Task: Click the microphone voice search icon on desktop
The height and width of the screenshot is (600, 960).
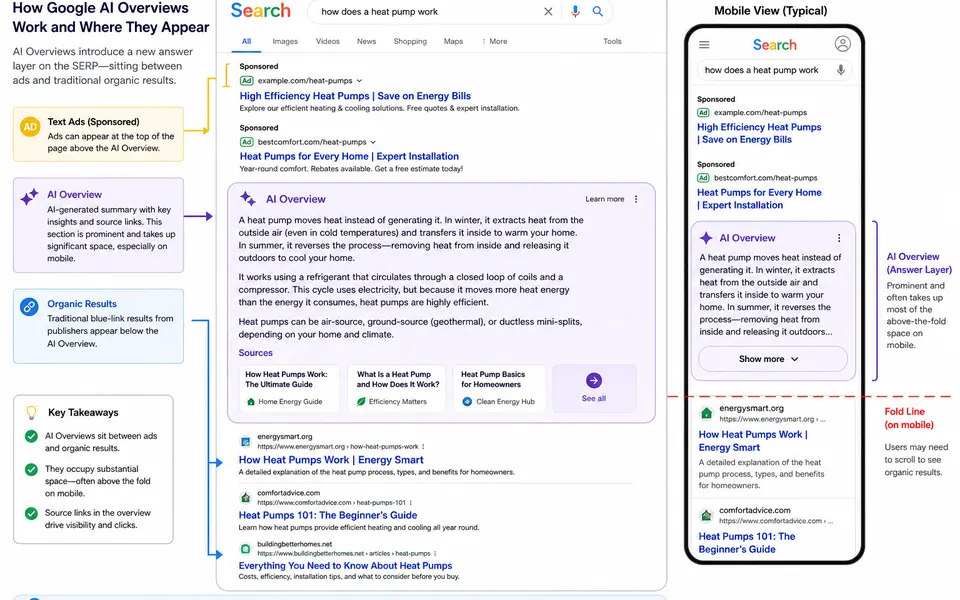Action: point(575,12)
